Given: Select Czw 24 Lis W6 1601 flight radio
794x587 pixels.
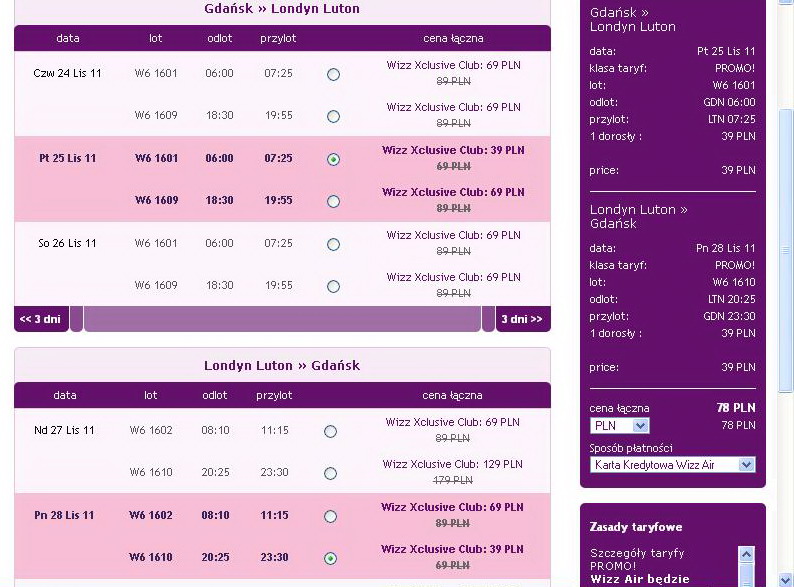Looking at the screenshot, I should (333, 74).
